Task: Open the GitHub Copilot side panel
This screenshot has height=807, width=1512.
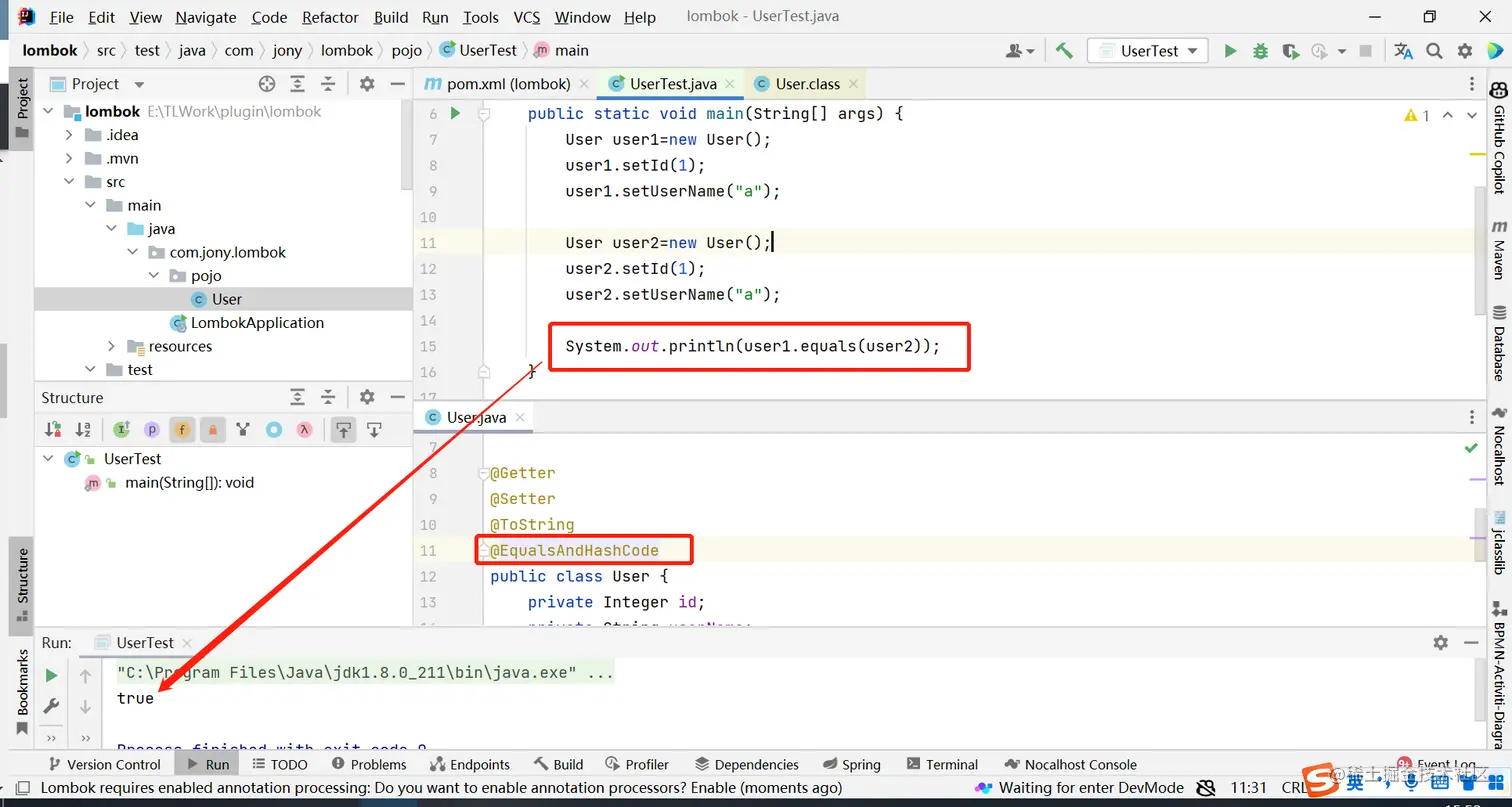Action: [x=1499, y=138]
